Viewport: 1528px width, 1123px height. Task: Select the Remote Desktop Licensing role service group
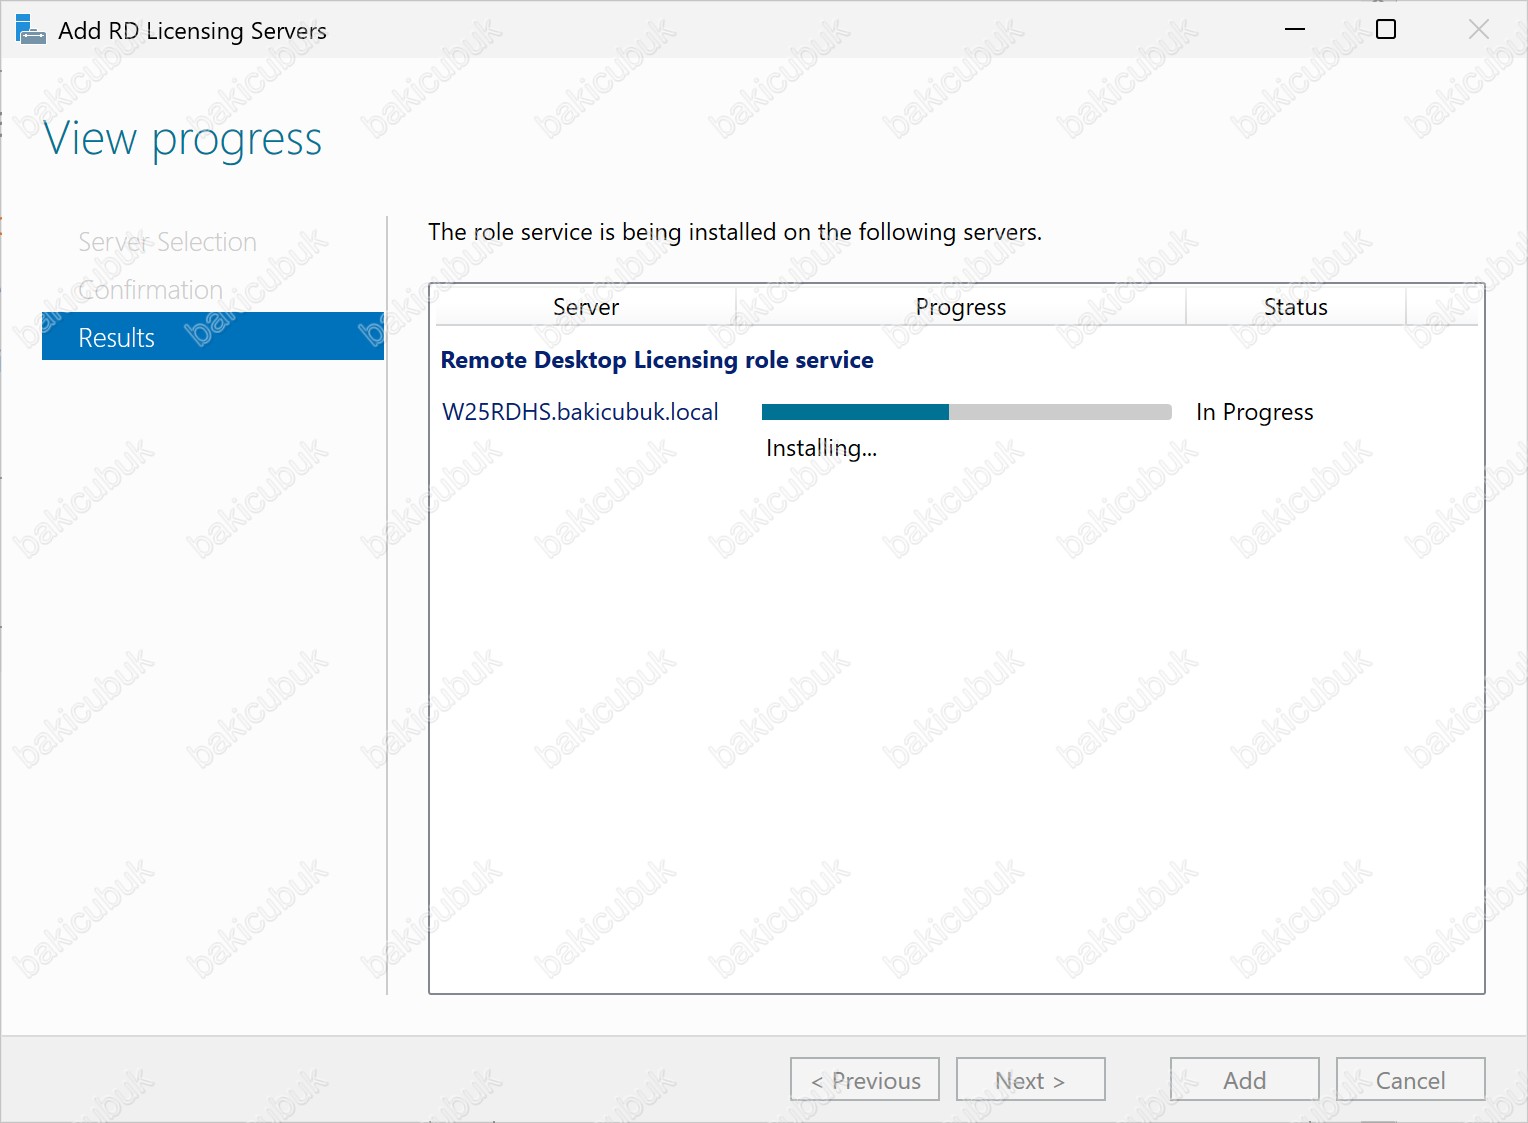657,360
